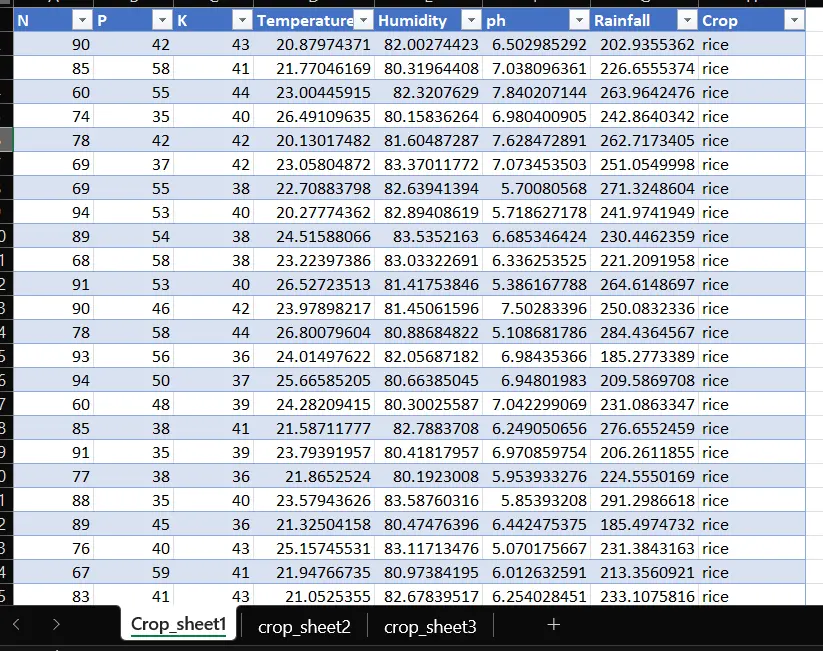Click the K column filter icon
The width and height of the screenshot is (823, 651).
coord(240,20)
